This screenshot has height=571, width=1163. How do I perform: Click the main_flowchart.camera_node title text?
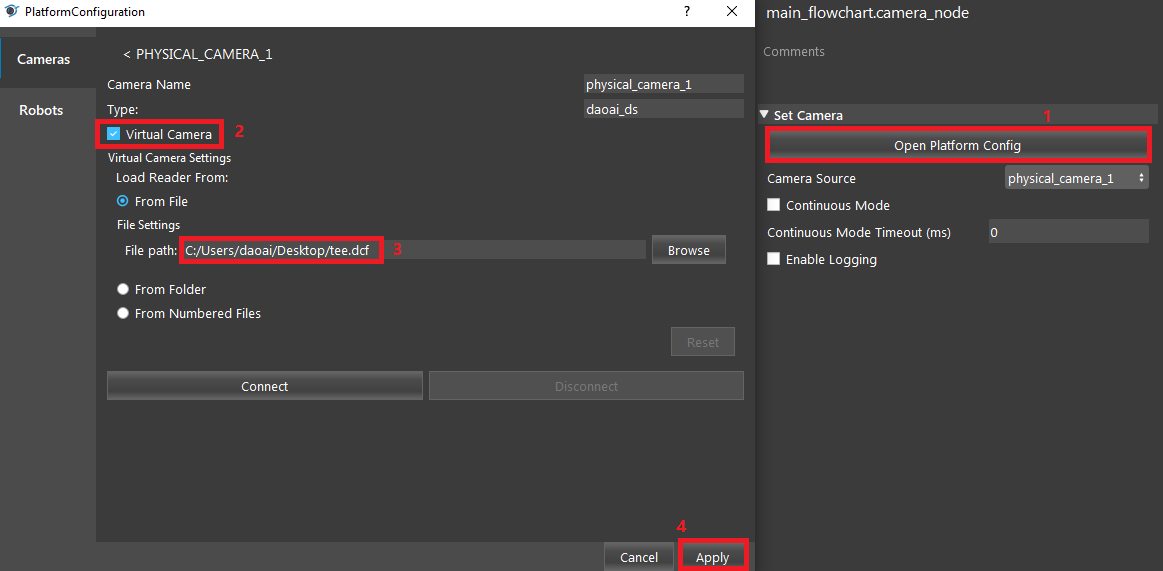(867, 13)
